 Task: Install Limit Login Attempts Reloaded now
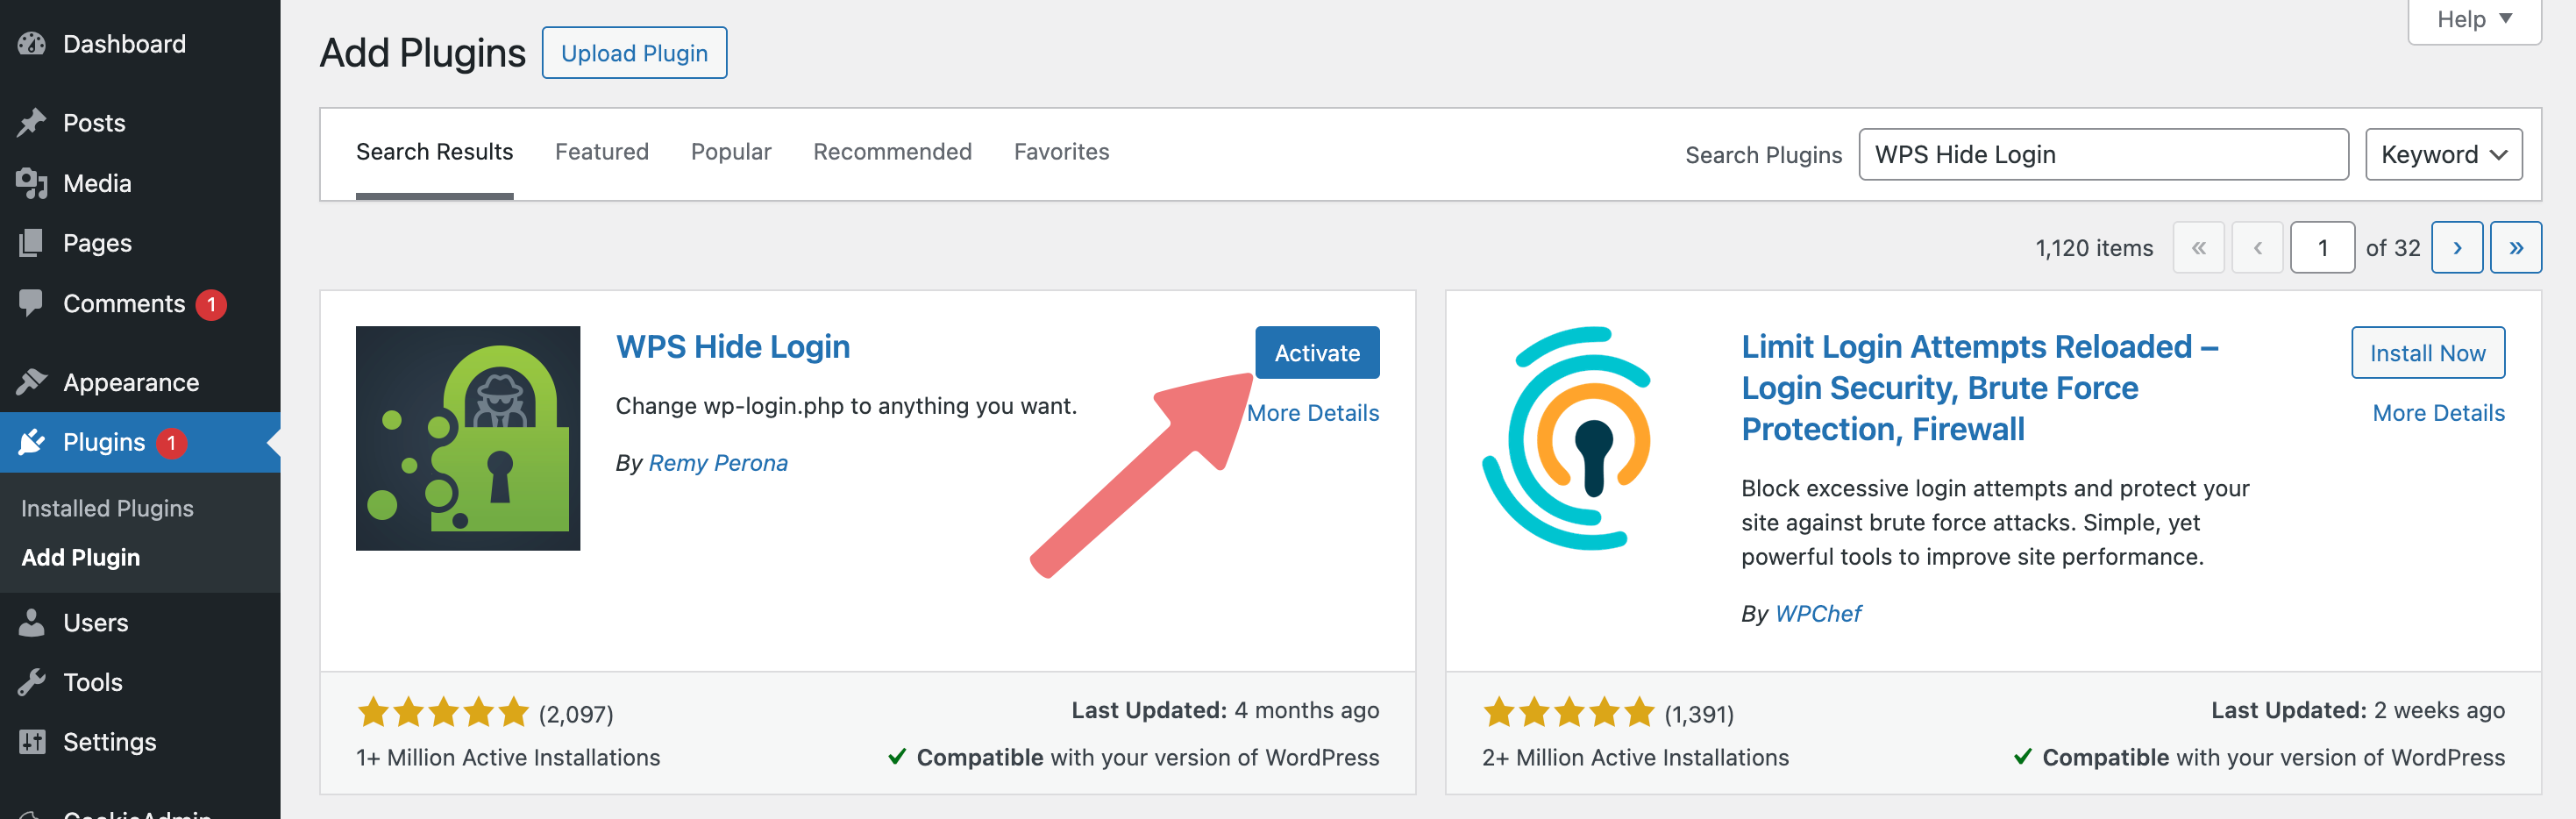[x=2427, y=353]
